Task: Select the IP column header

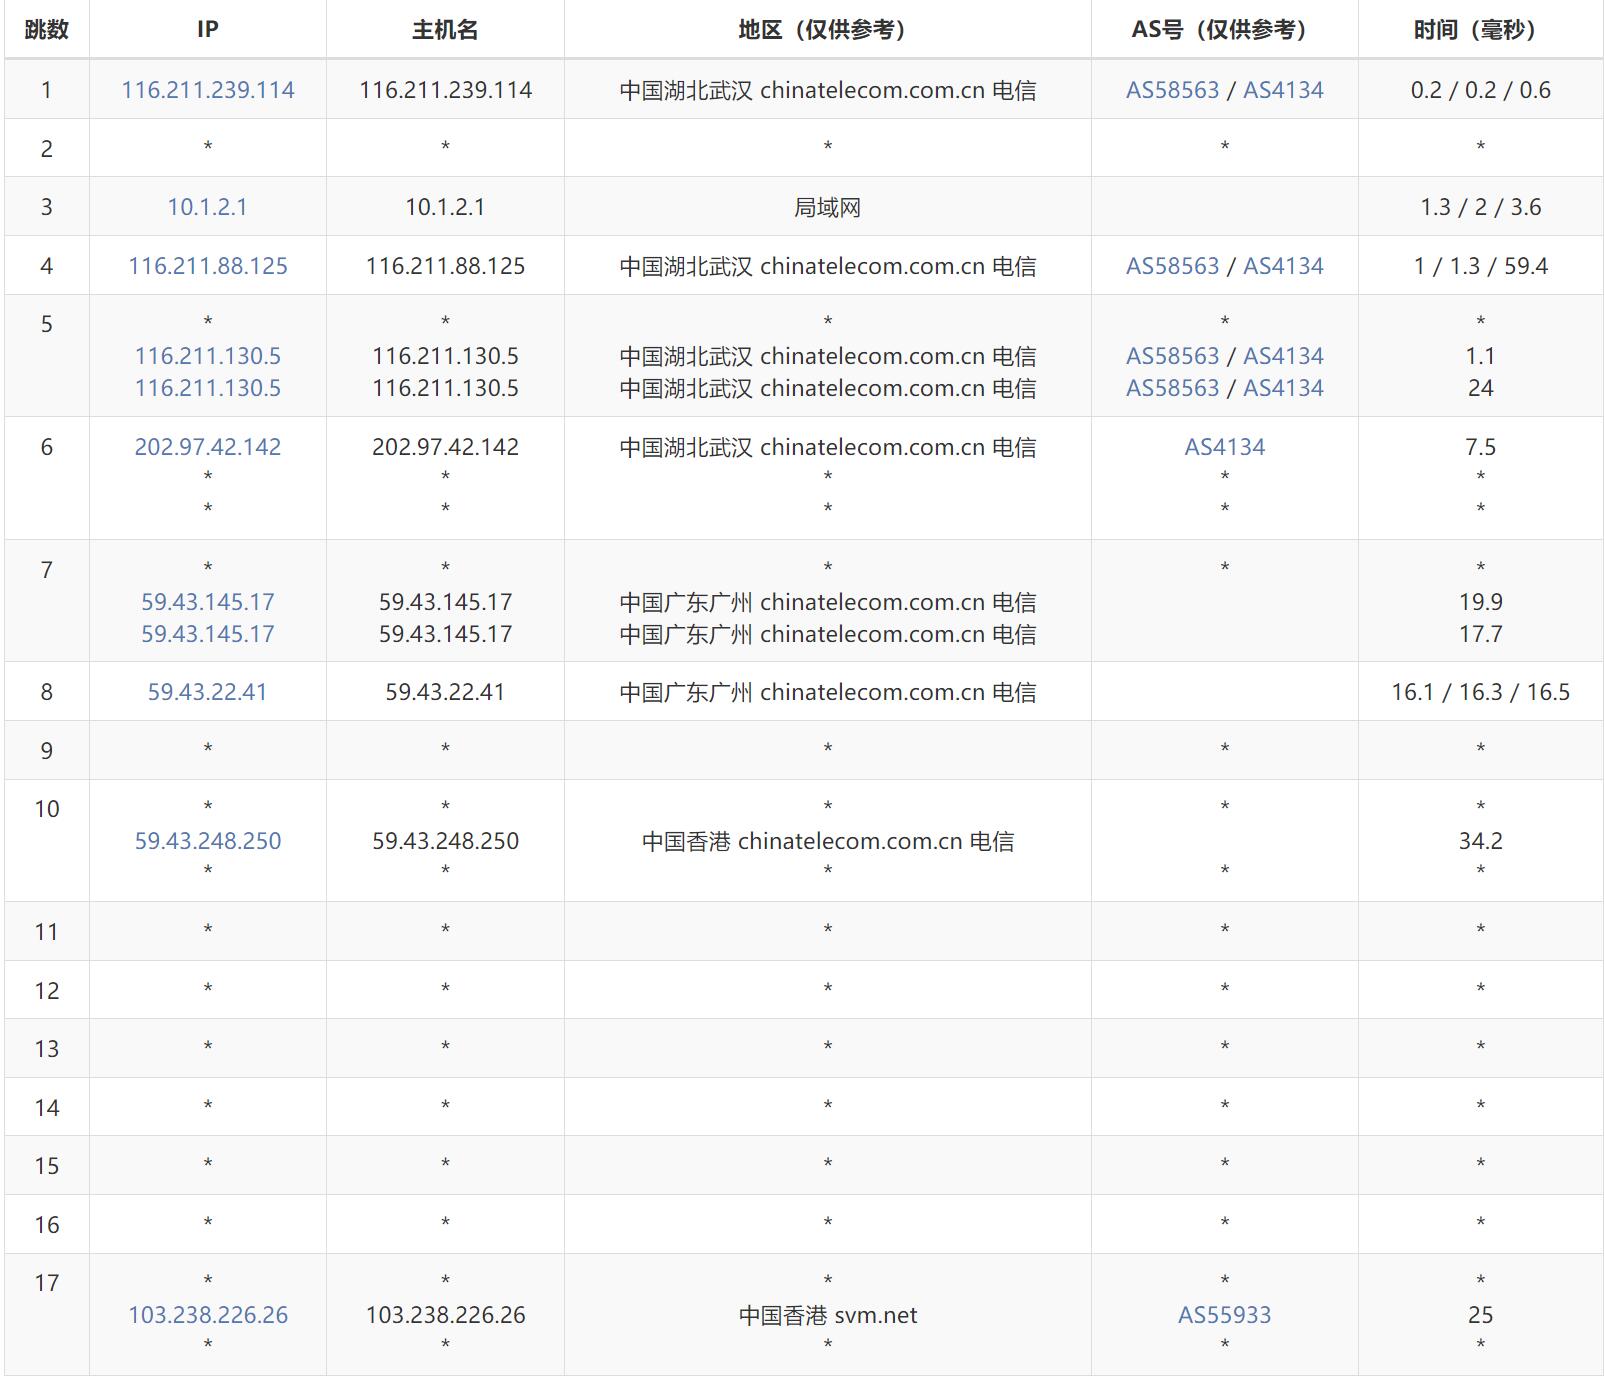Action: click(x=208, y=30)
